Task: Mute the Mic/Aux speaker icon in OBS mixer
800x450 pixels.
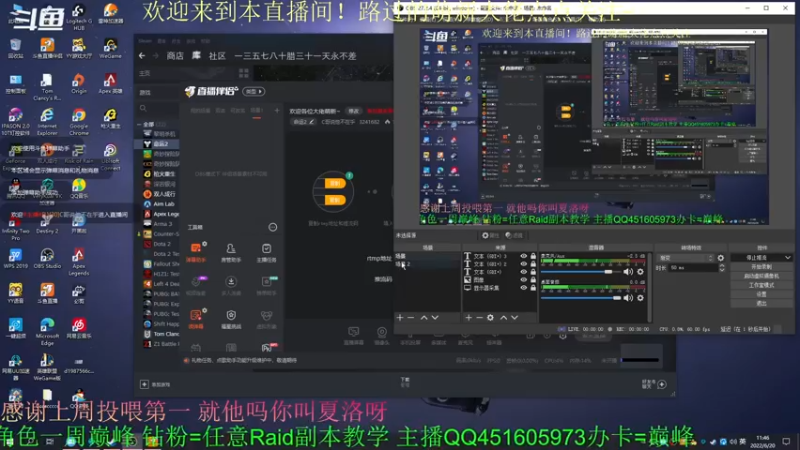Action: pos(628,272)
